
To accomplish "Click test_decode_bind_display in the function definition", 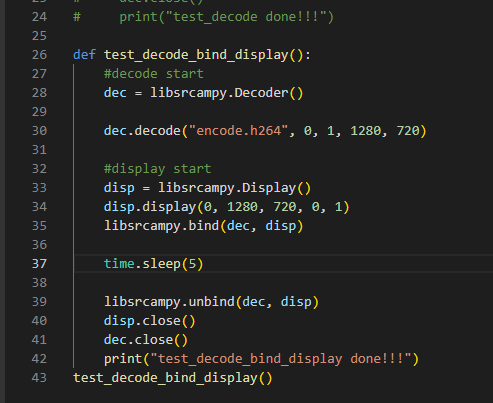I will point(196,55).
